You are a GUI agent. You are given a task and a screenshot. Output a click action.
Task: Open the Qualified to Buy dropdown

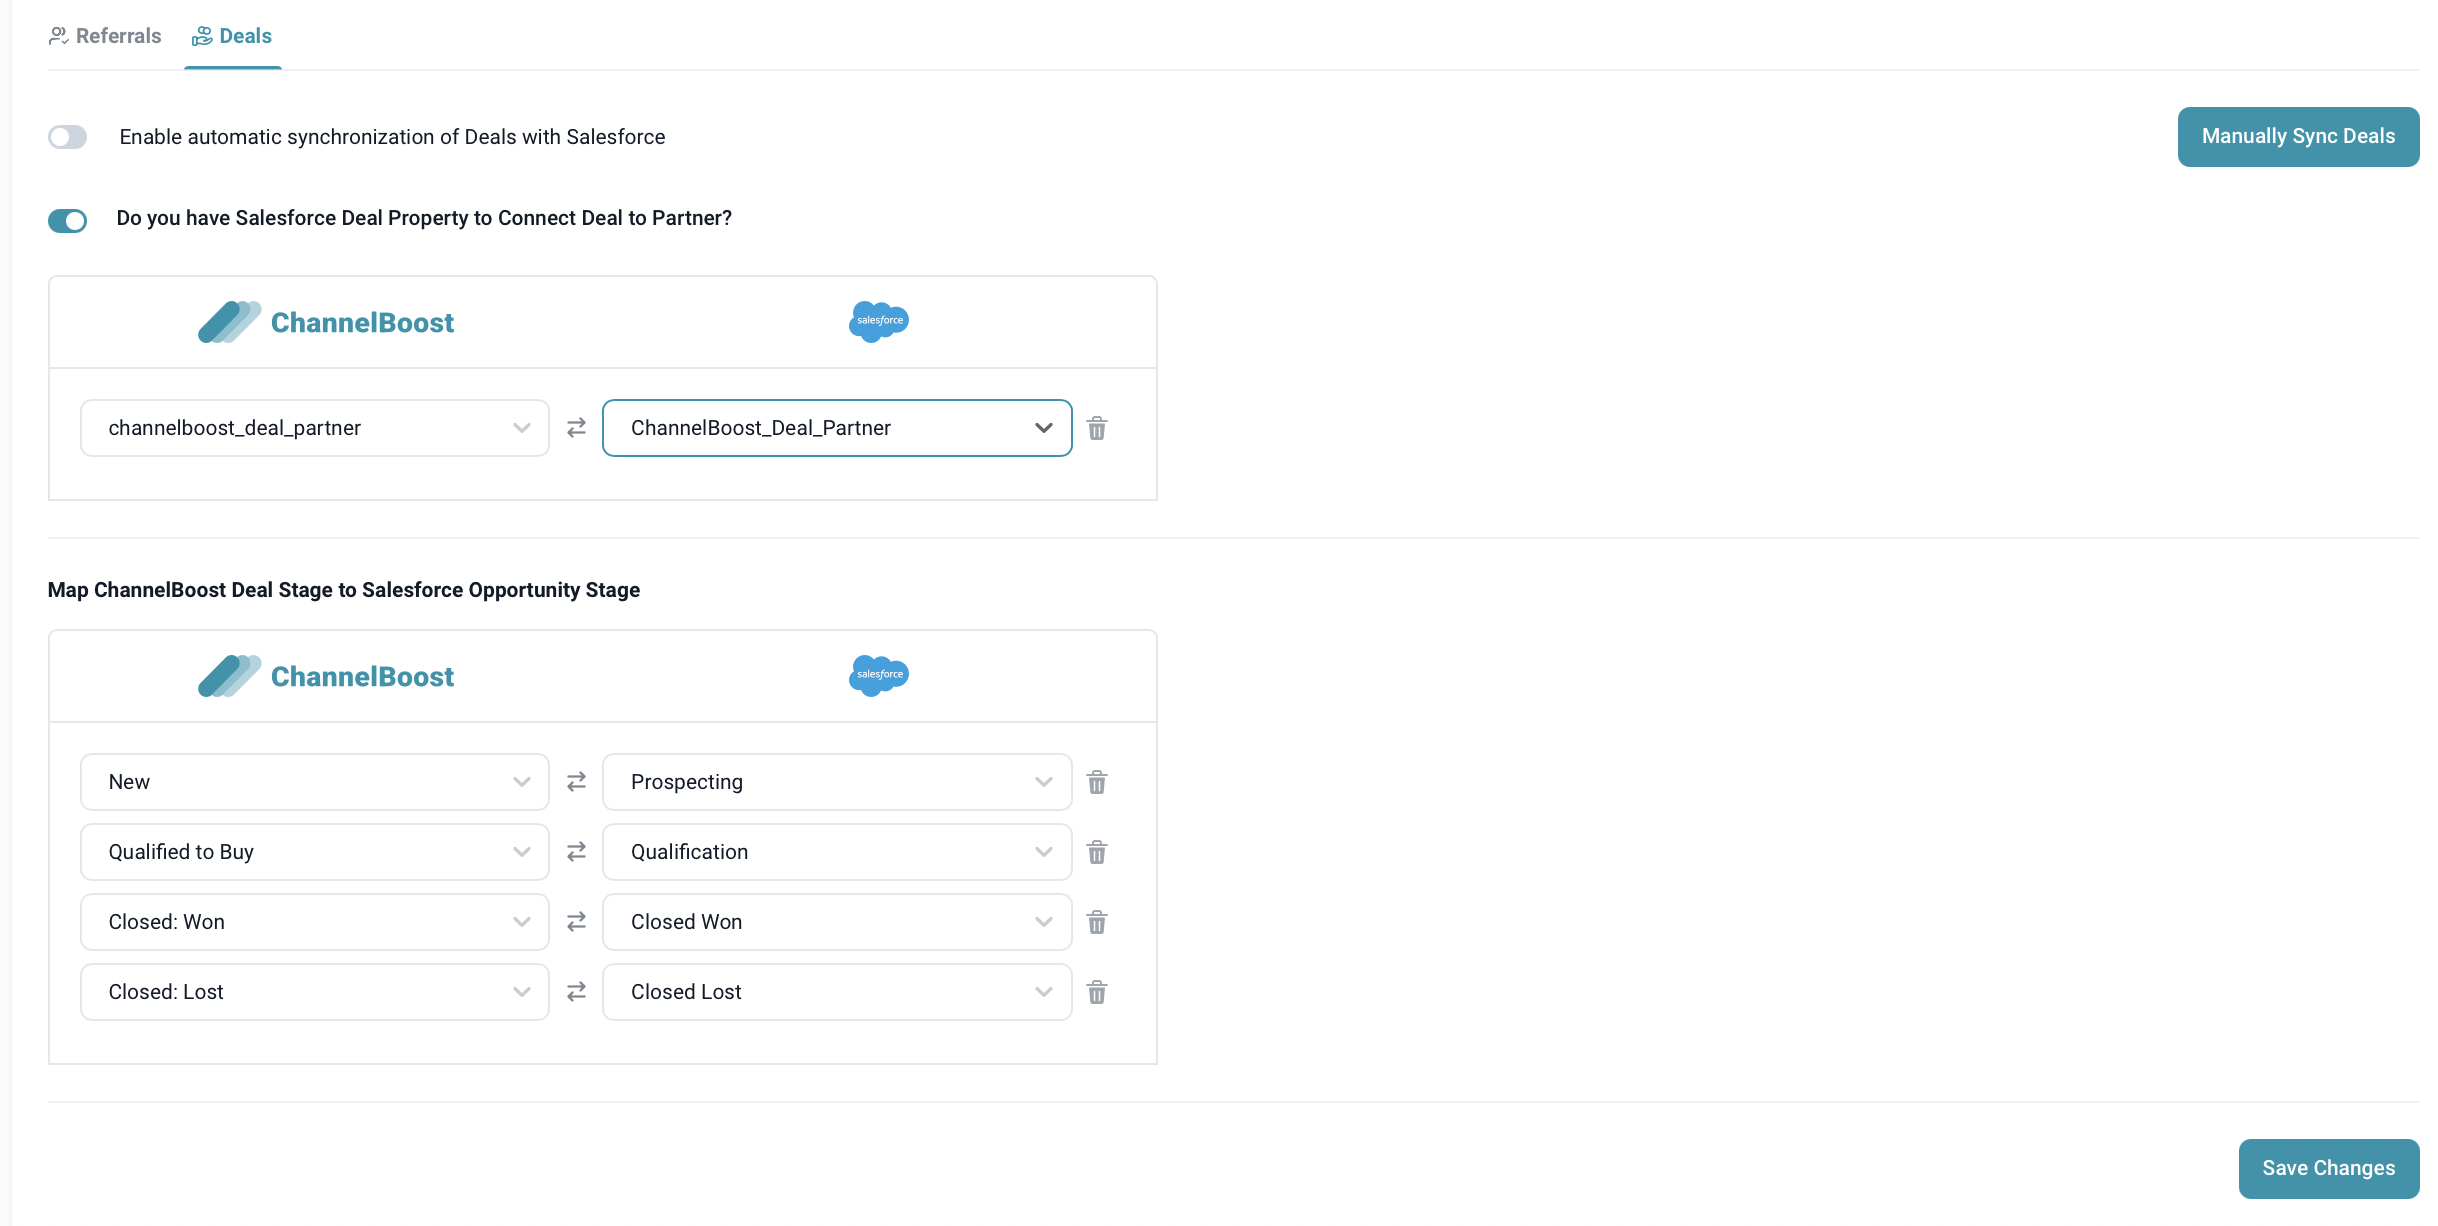click(x=314, y=852)
